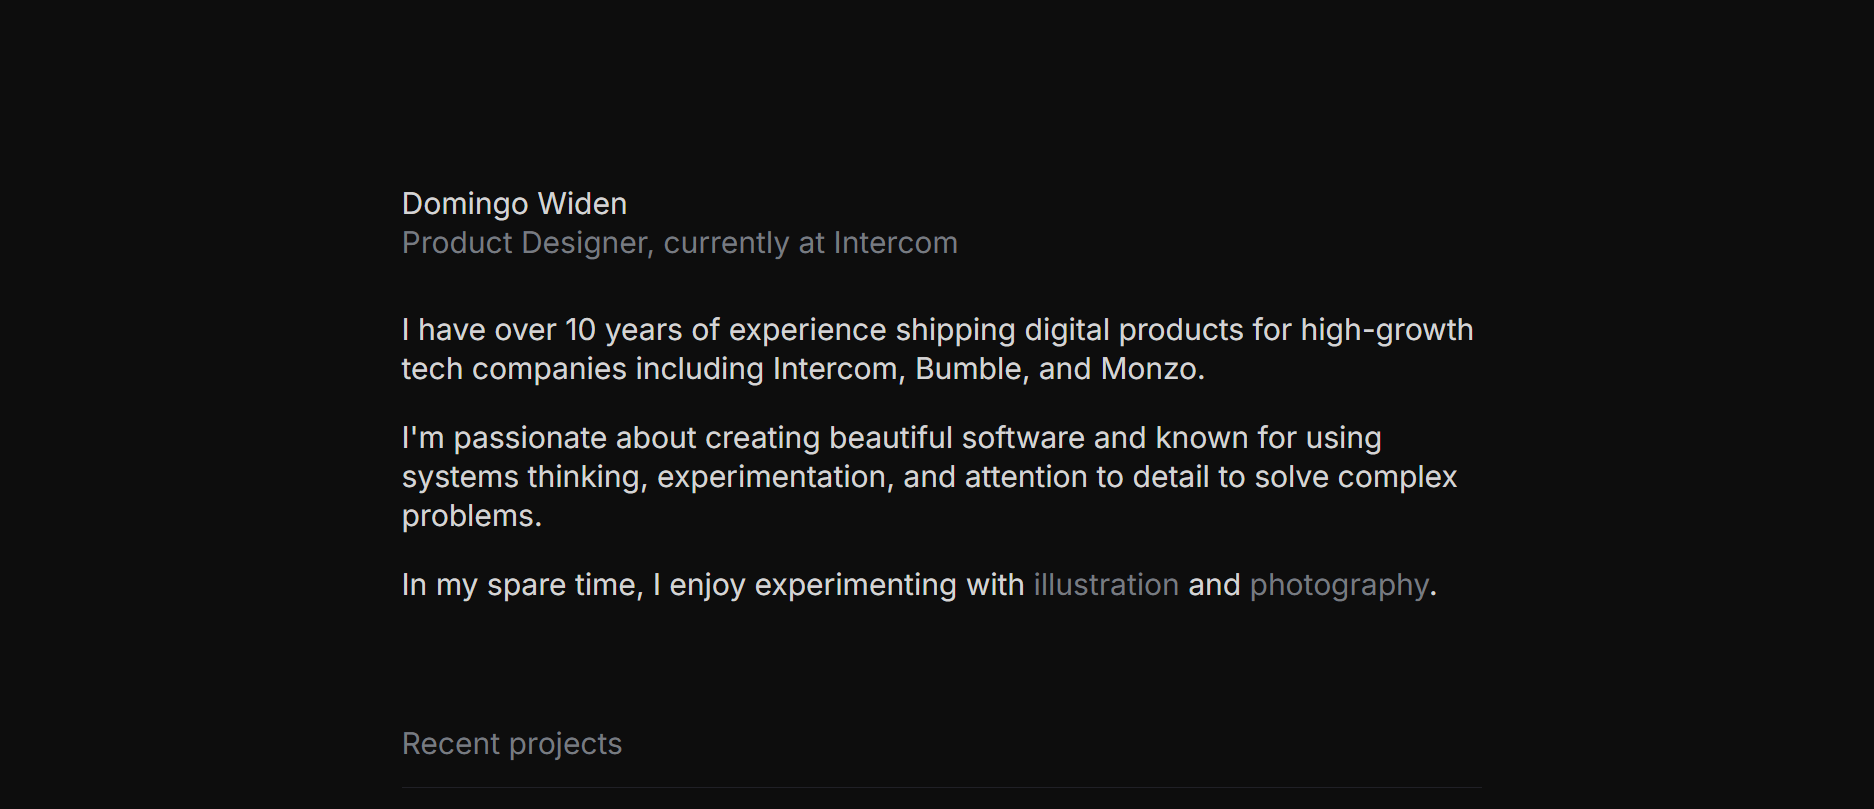Screen dimensions: 1874x809
Task: Click Intercom in the first bio paragraph
Action: [x=835, y=369]
